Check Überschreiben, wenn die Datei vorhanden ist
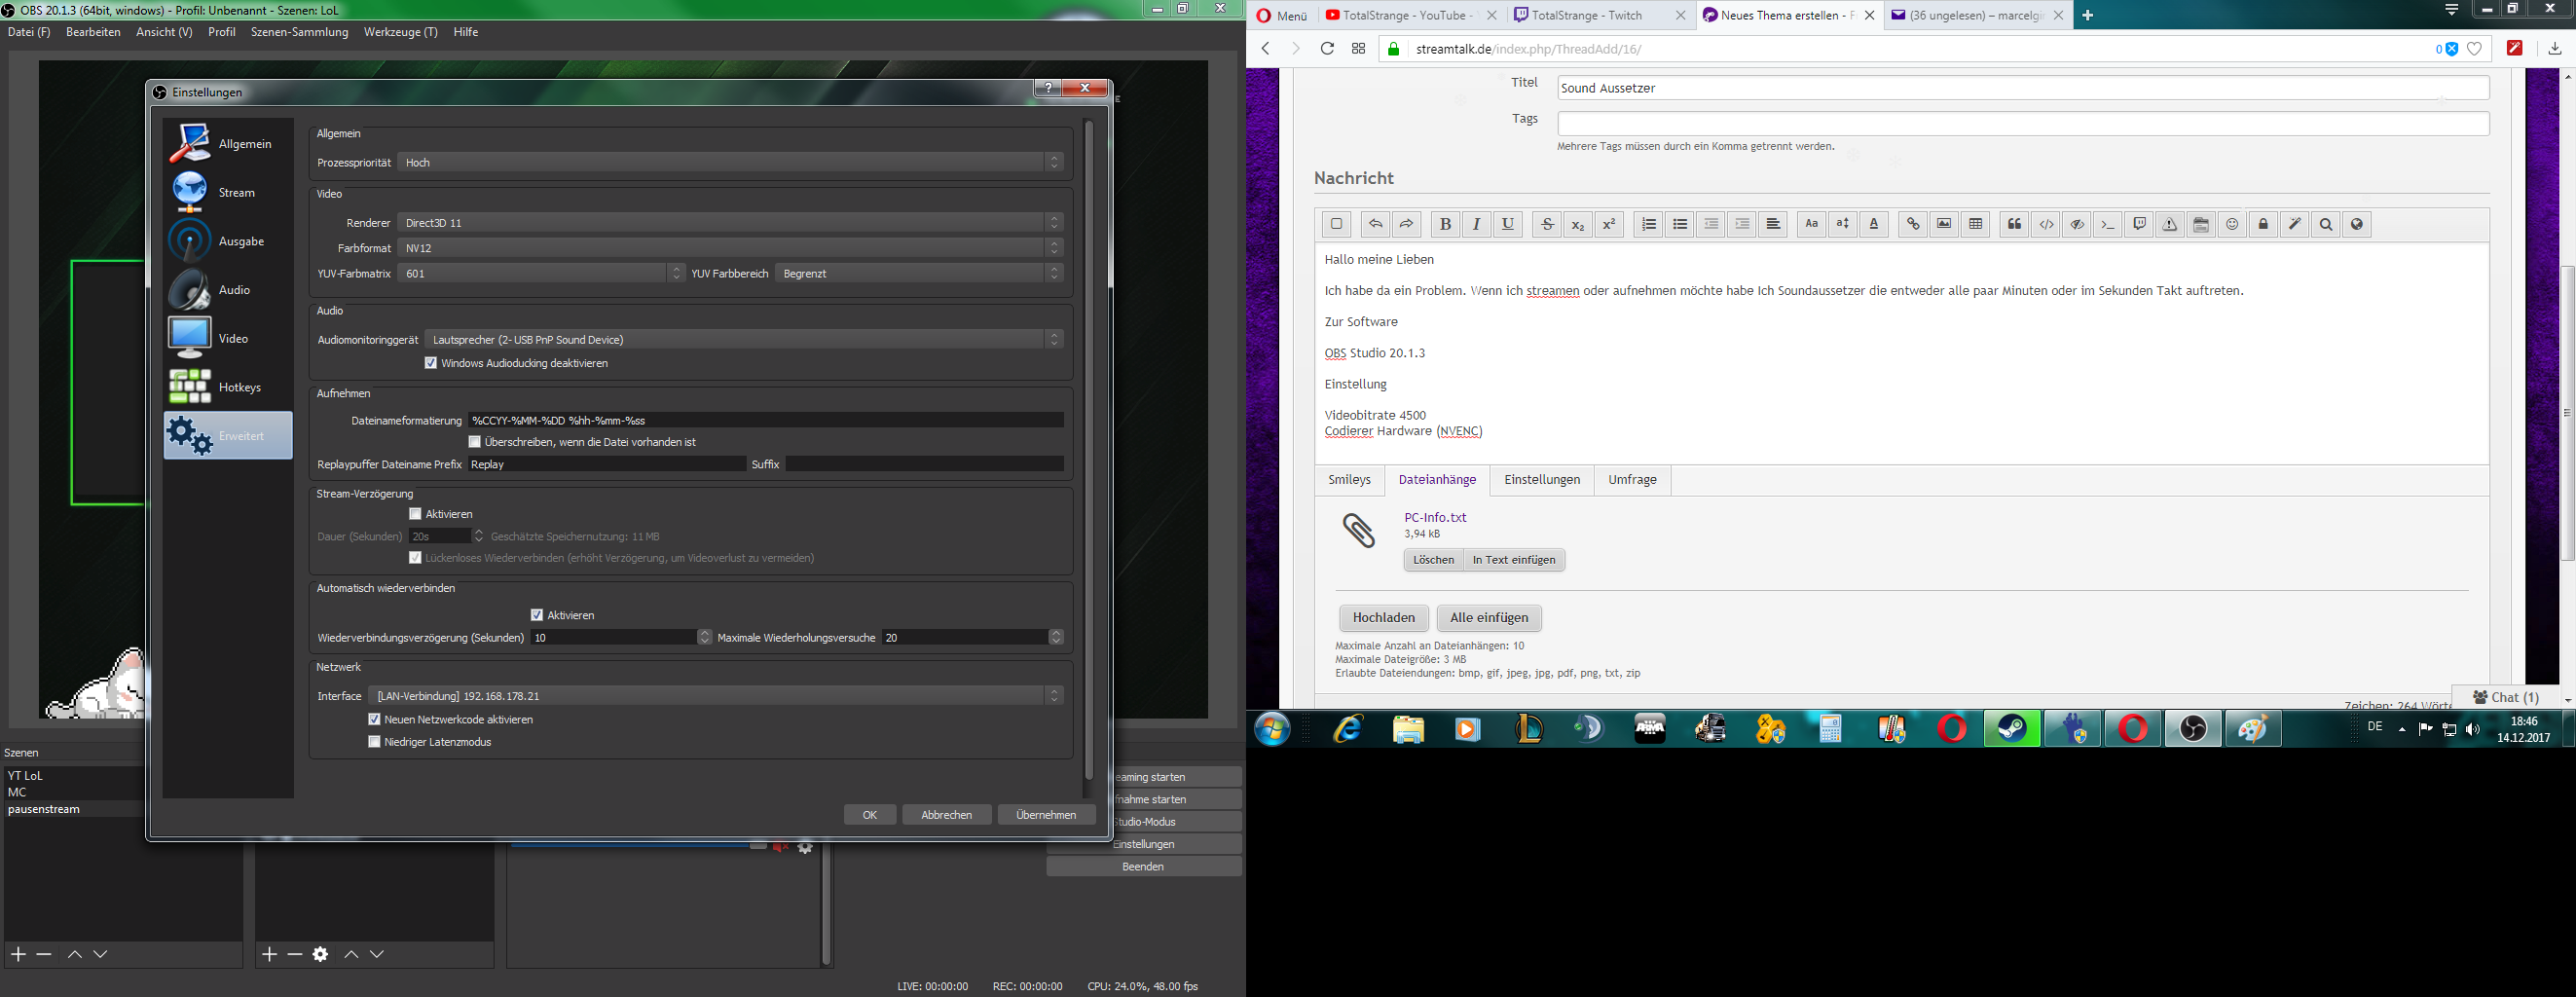Viewport: 2576px width, 997px height. pyautogui.click(x=475, y=442)
